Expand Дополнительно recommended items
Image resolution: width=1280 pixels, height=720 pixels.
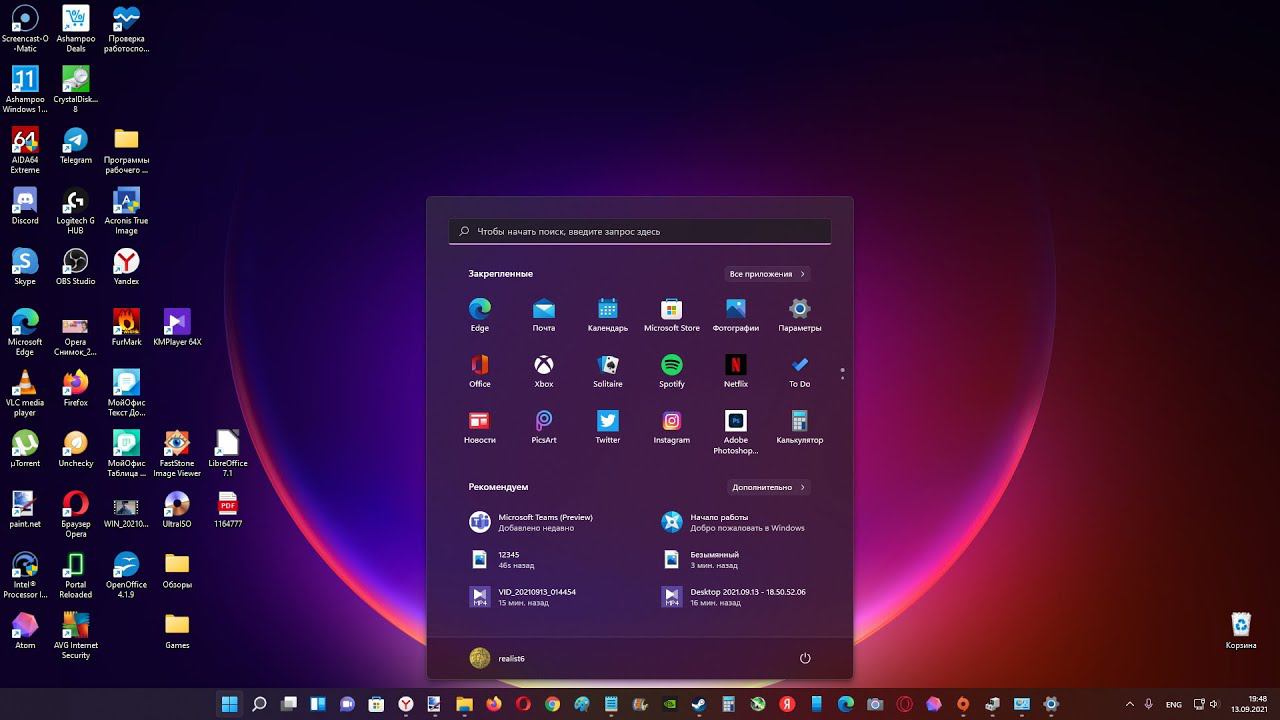pyautogui.click(x=768, y=487)
